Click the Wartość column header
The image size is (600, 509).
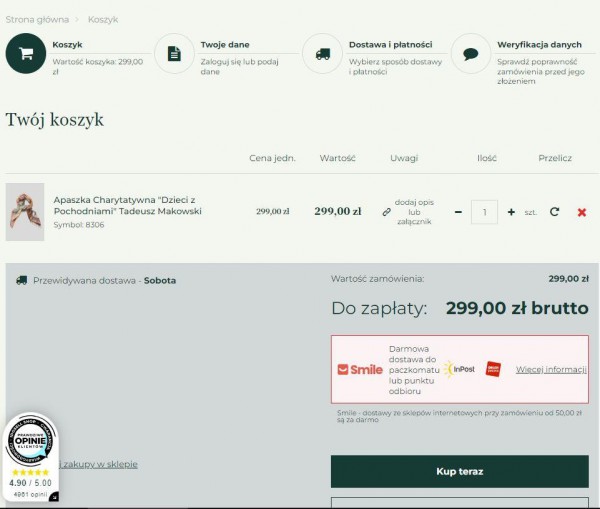[x=338, y=158]
